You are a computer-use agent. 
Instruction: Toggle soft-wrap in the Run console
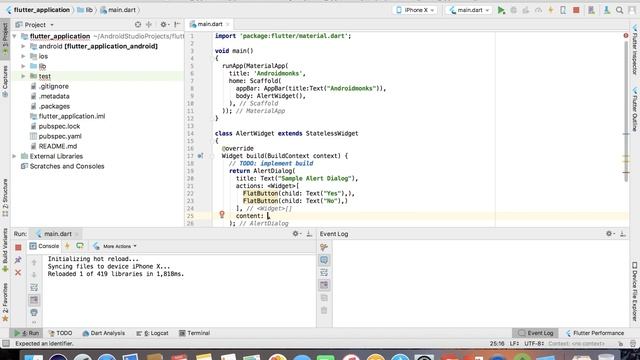(x=34, y=287)
